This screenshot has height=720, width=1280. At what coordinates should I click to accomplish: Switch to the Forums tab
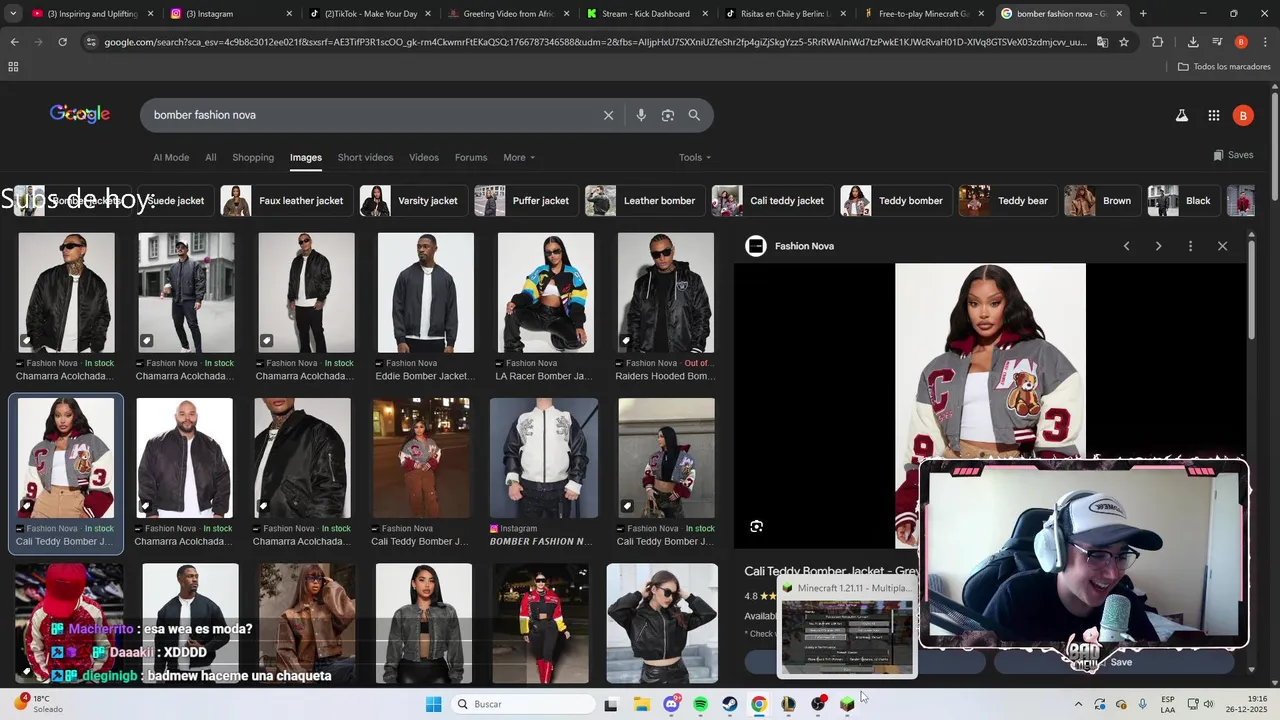pyautogui.click(x=471, y=157)
